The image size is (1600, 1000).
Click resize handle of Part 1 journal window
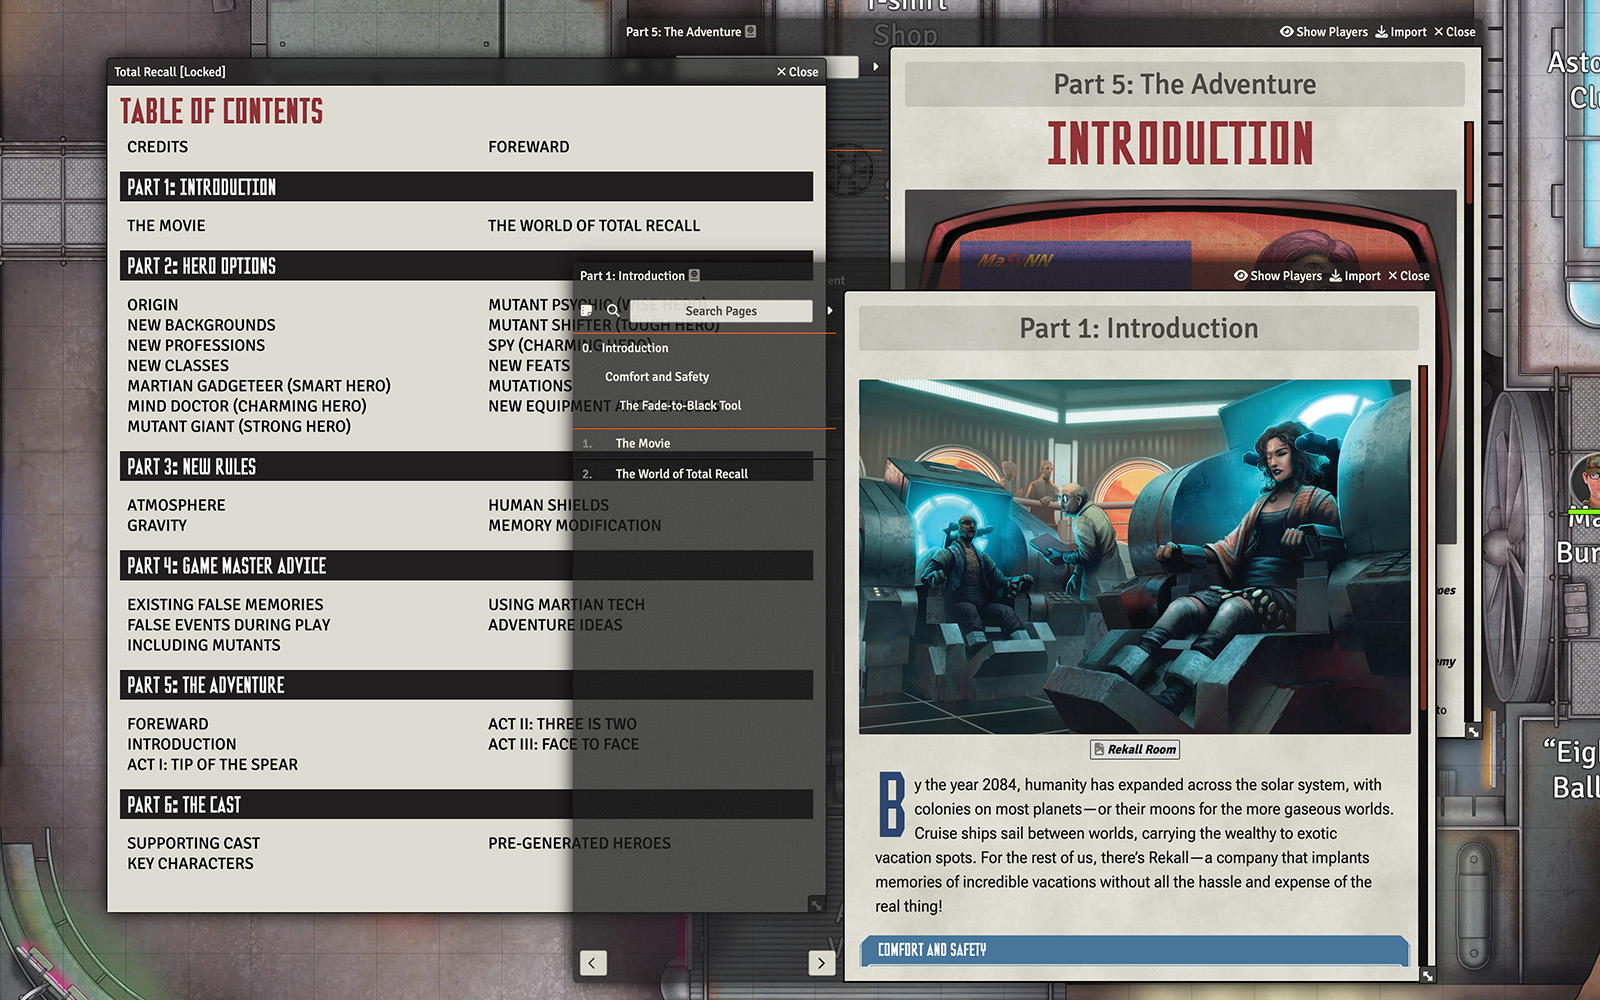1427,975
